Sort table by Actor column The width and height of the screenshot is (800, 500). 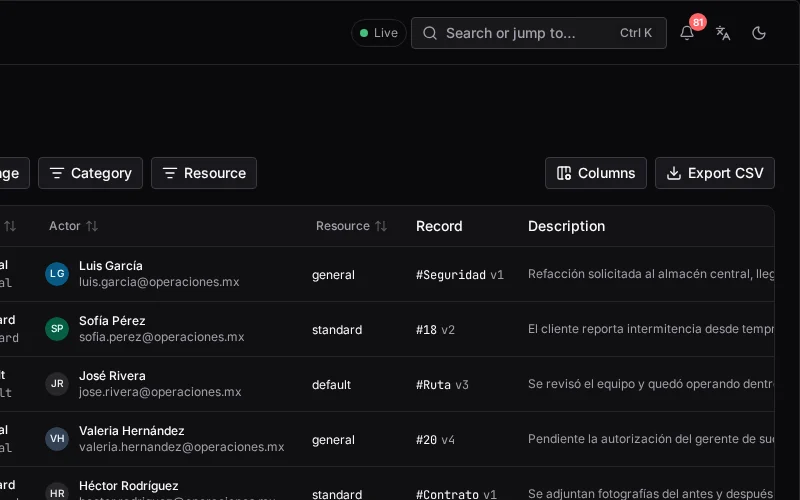coord(73,226)
